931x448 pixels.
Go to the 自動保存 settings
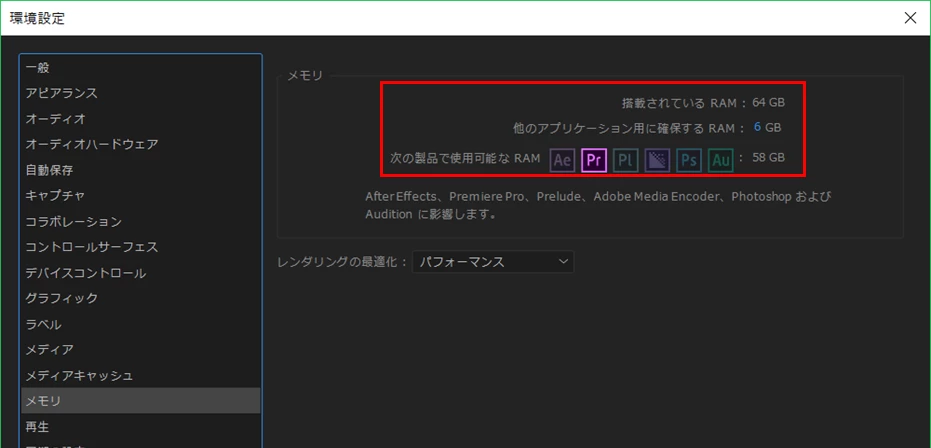141,170
